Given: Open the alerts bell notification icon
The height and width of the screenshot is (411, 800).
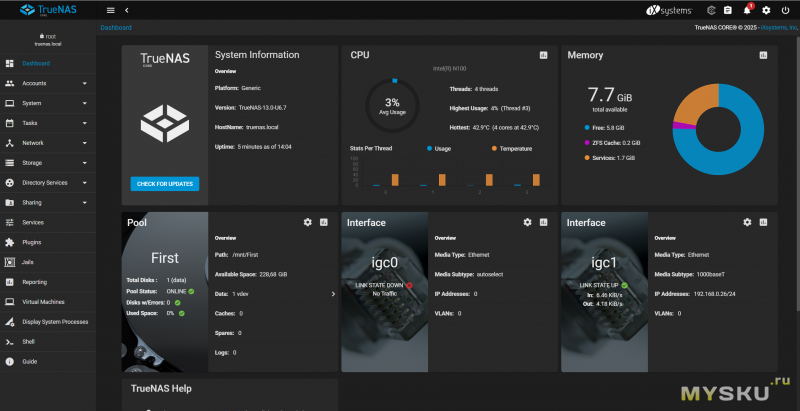Looking at the screenshot, I should [747, 10].
